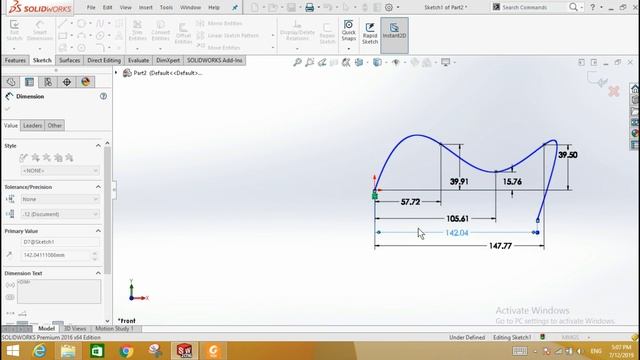Image resolution: width=640 pixels, height=360 pixels.
Task: Switch to the Evaluate tab
Action: click(x=138, y=60)
